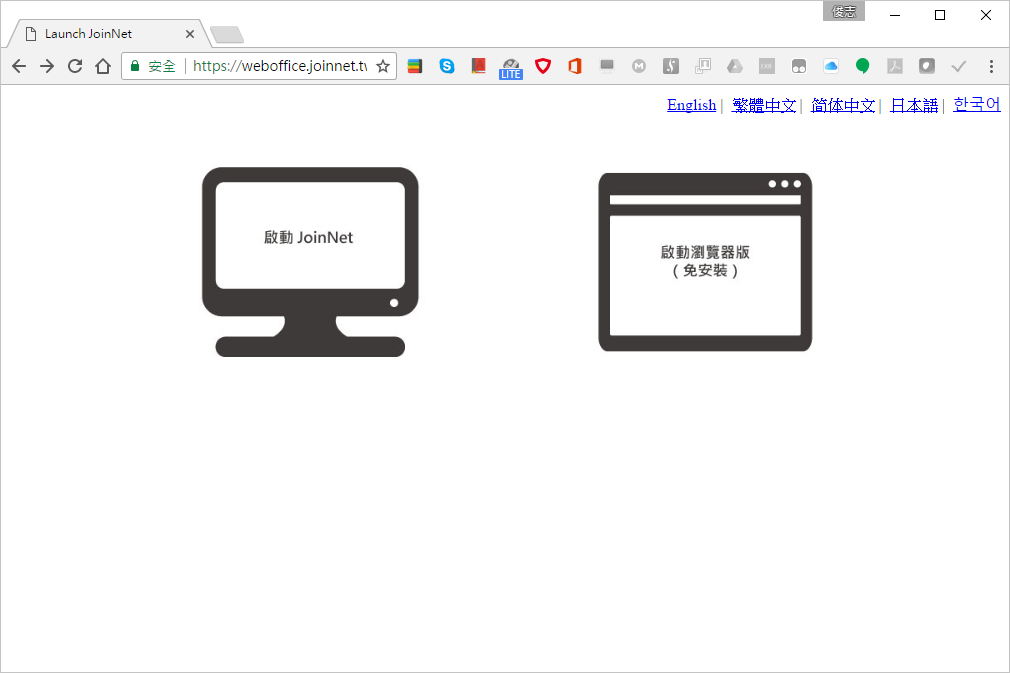The width and height of the screenshot is (1010, 673).
Task: Start the browser version (no install)
Action: point(705,261)
